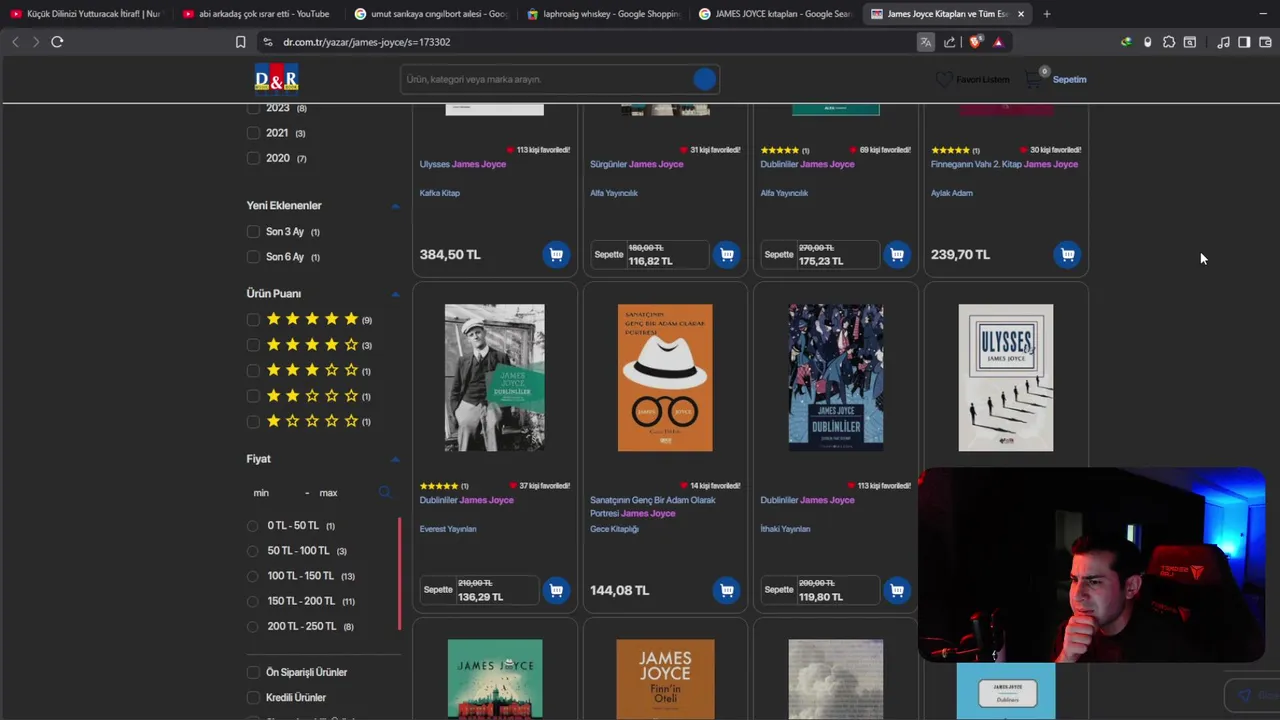Check the three-star rating filter
This screenshot has height=720, width=1280.
pos(253,371)
